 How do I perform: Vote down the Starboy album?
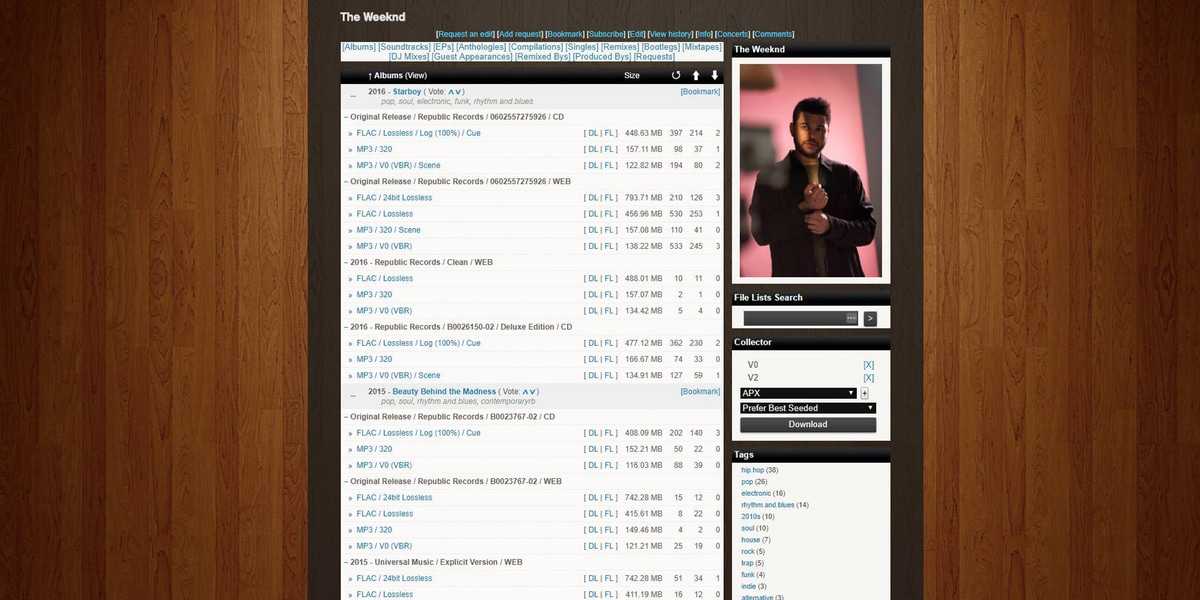[x=459, y=92]
